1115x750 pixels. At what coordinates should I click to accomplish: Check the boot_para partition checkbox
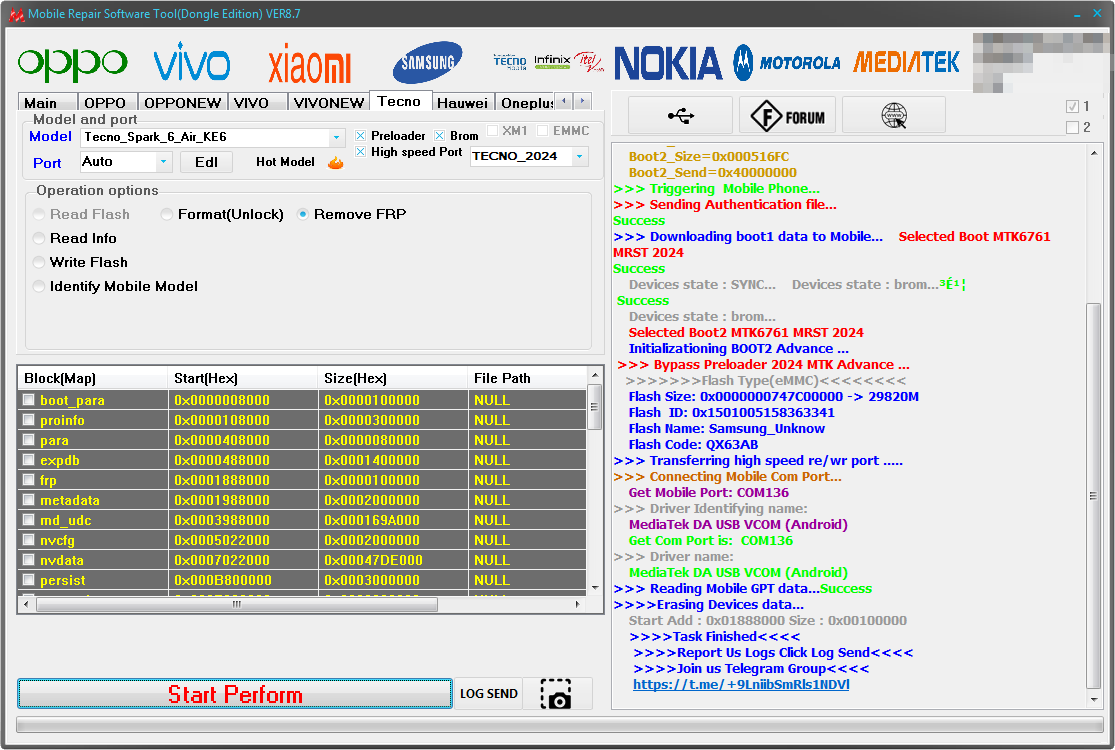pos(28,400)
